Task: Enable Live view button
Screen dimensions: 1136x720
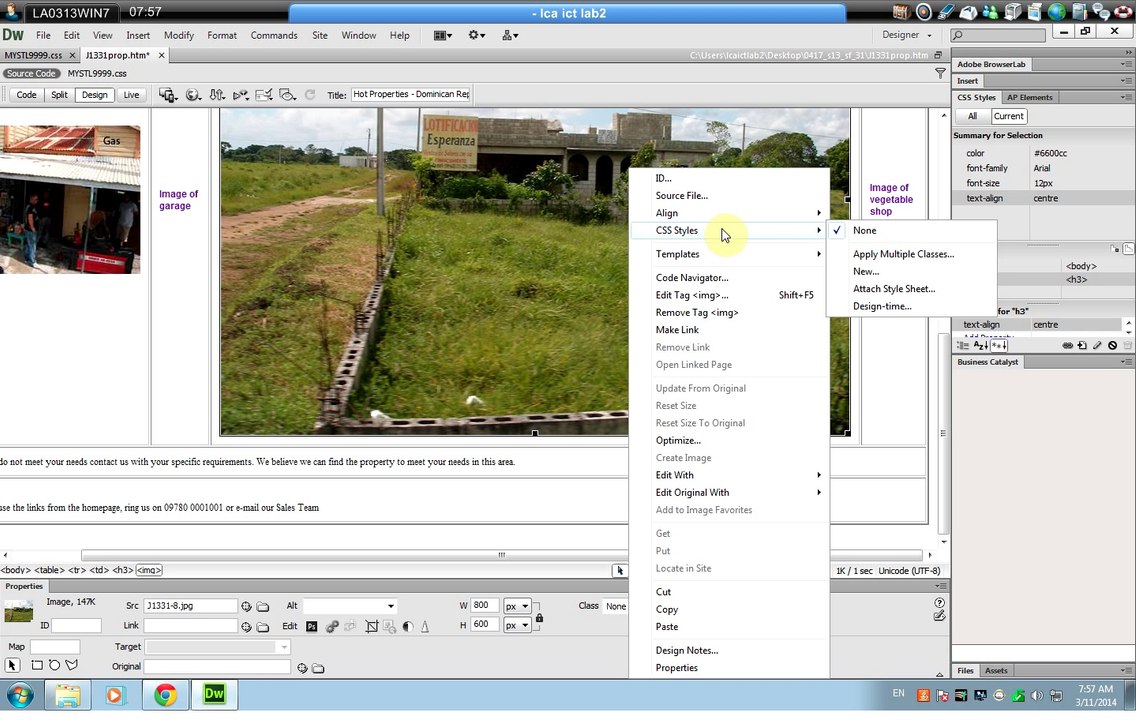Action: pyautogui.click(x=131, y=95)
